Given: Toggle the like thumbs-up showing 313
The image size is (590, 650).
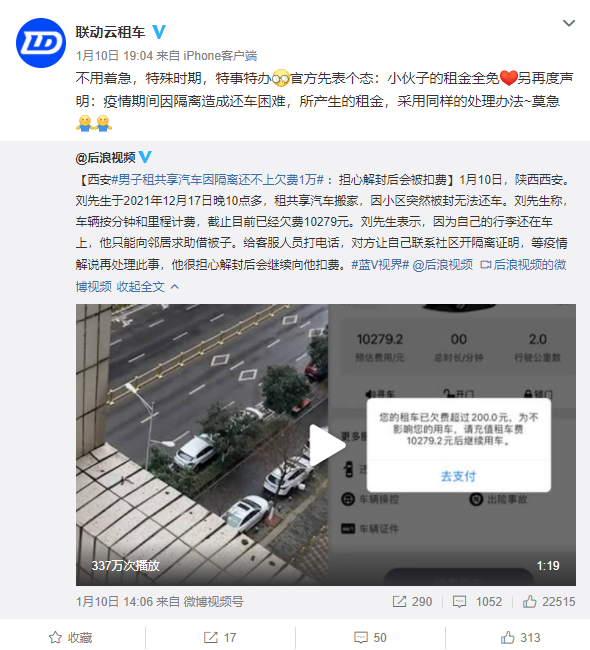Looking at the screenshot, I should pyautogui.click(x=521, y=637).
